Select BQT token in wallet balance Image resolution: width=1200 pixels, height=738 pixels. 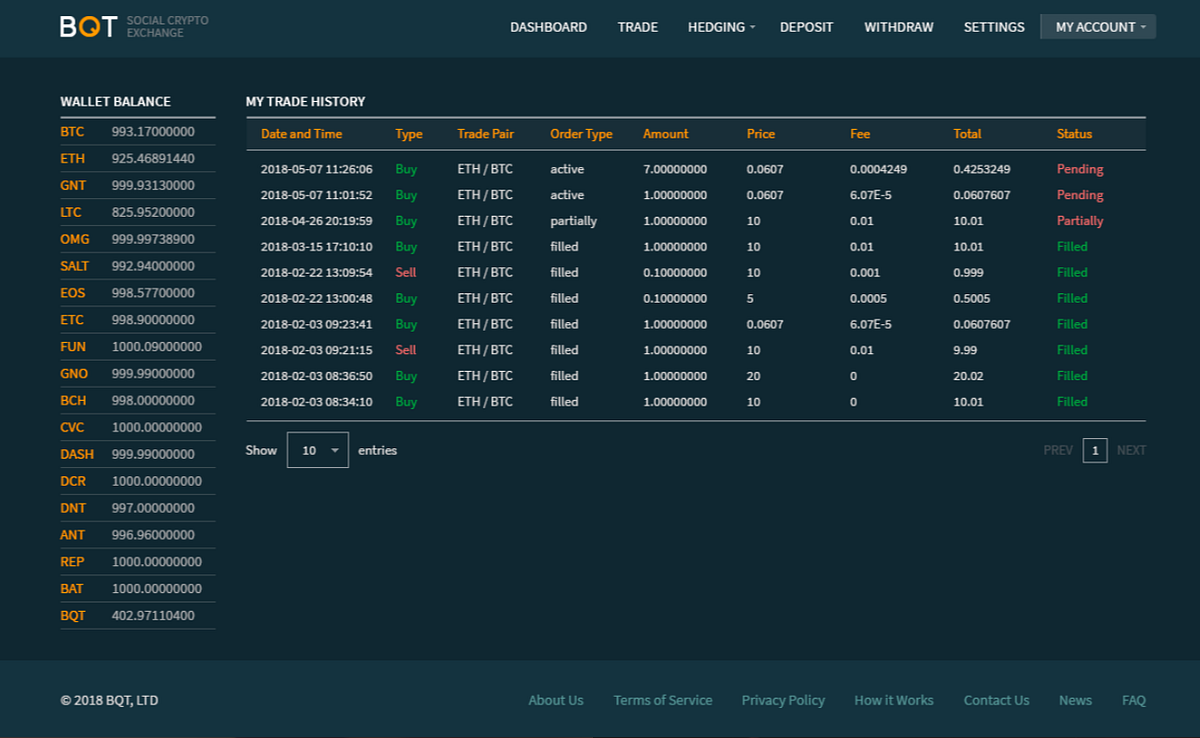click(73, 616)
